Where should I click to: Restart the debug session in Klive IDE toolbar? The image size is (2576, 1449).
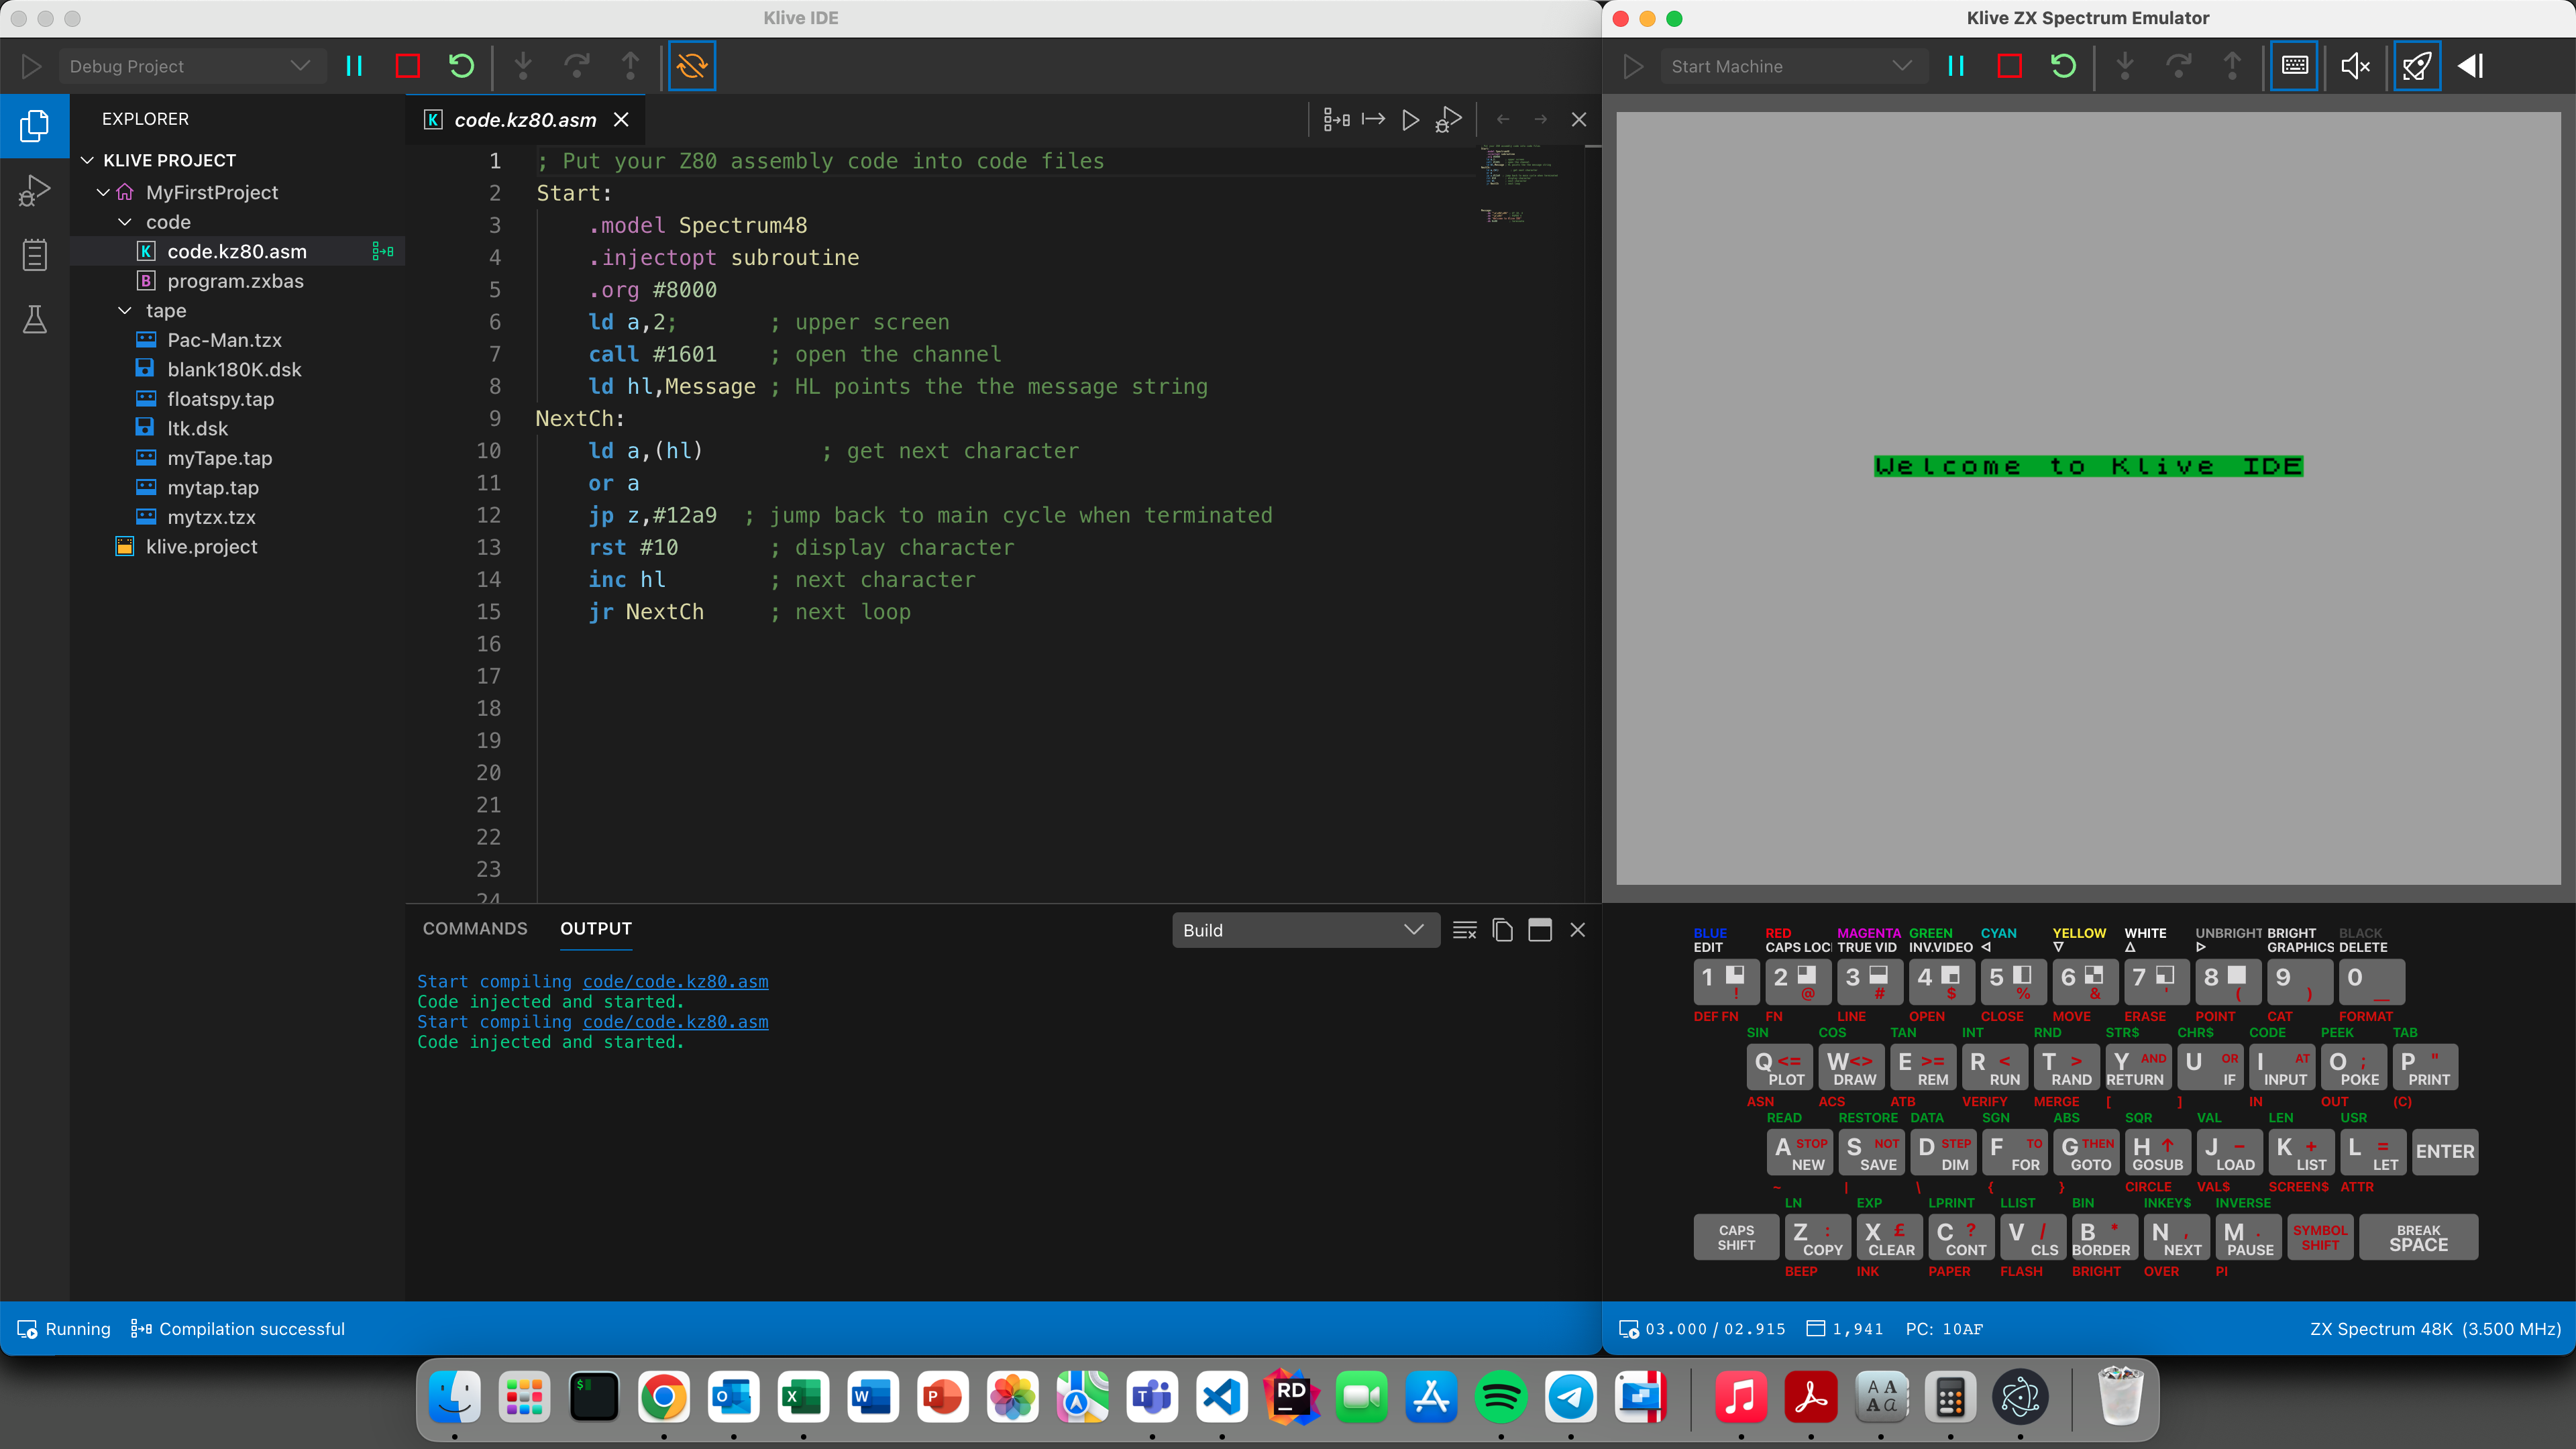click(461, 66)
